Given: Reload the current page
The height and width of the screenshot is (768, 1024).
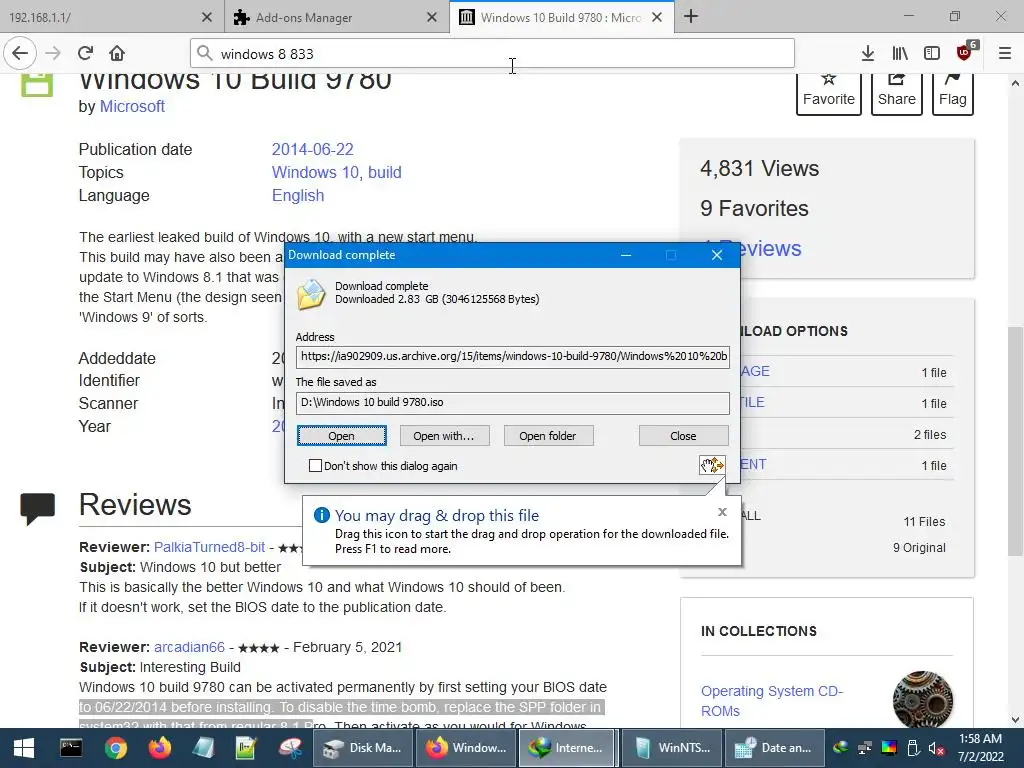Looking at the screenshot, I should pos(85,53).
